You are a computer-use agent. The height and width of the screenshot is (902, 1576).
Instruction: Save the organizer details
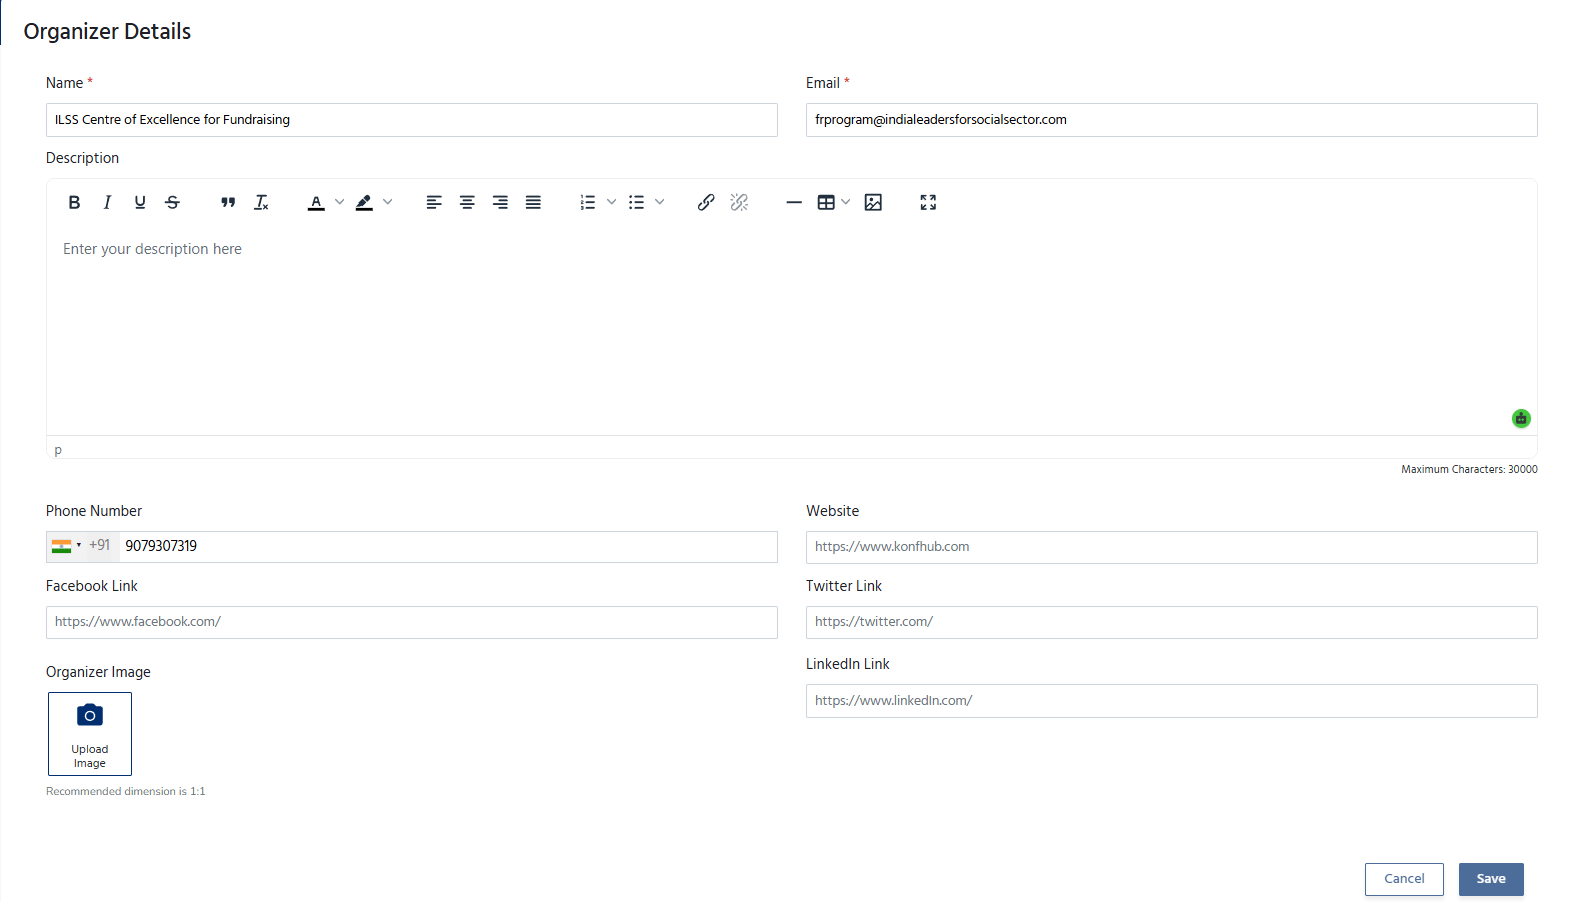pyautogui.click(x=1491, y=879)
